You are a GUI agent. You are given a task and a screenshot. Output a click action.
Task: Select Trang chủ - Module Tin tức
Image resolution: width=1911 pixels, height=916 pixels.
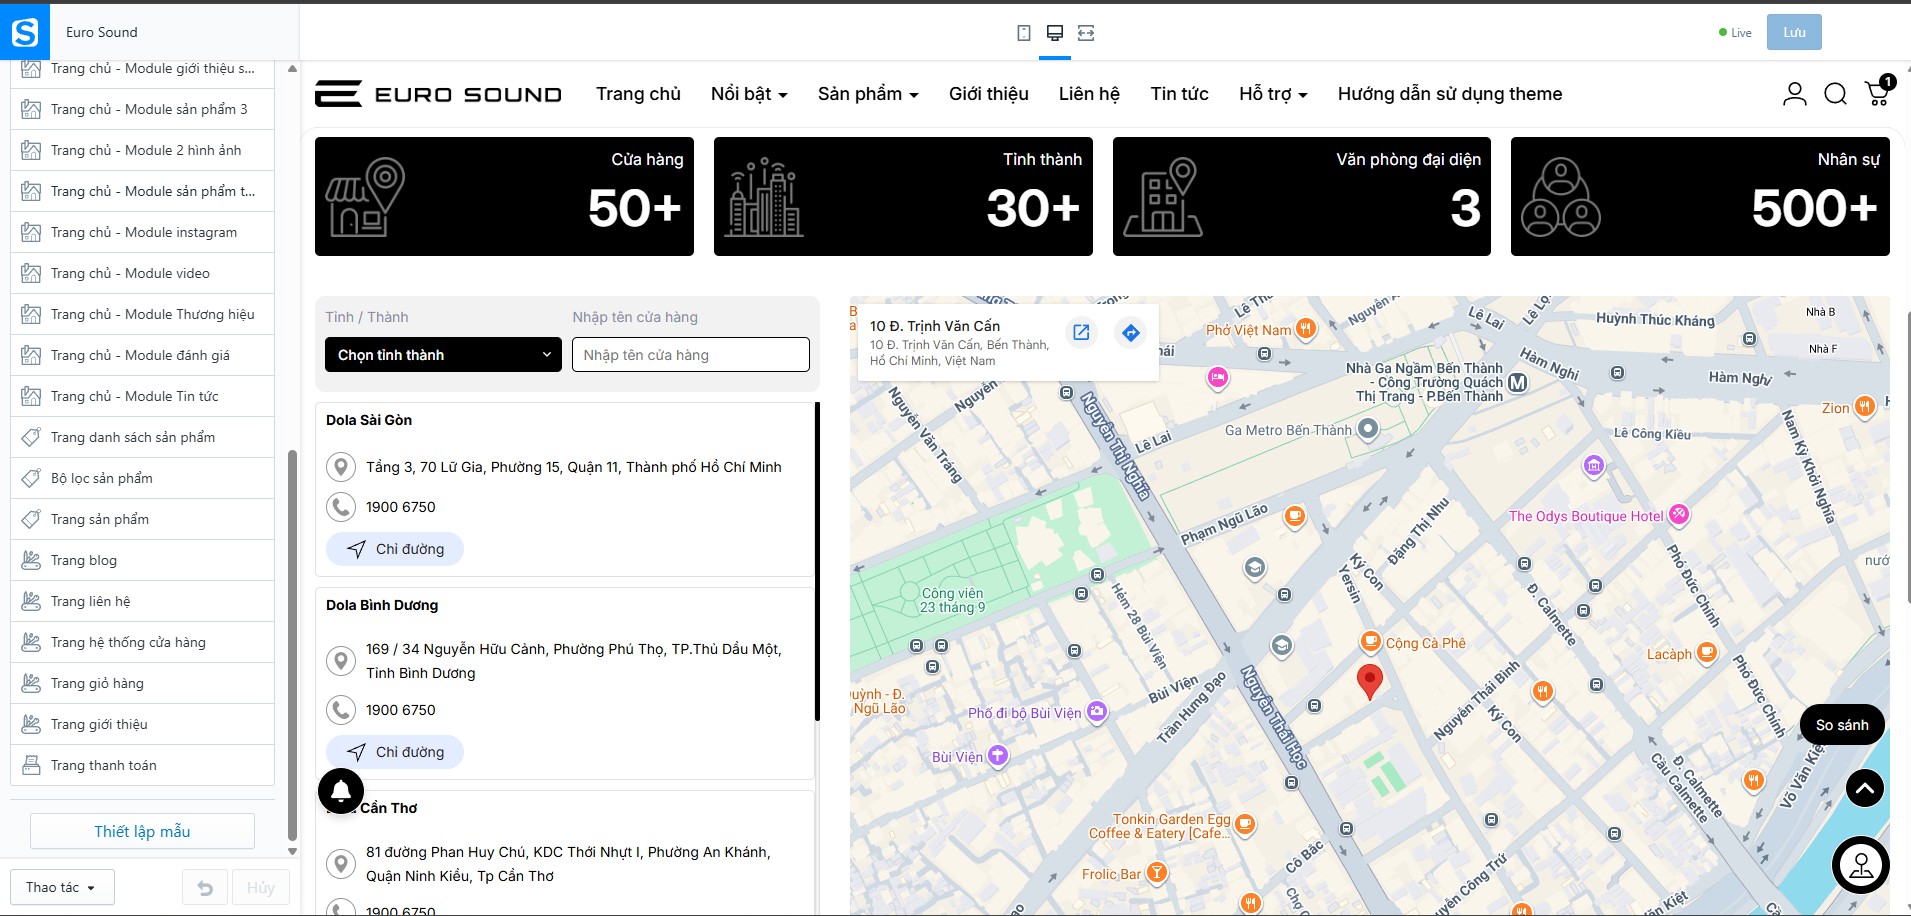coord(142,396)
